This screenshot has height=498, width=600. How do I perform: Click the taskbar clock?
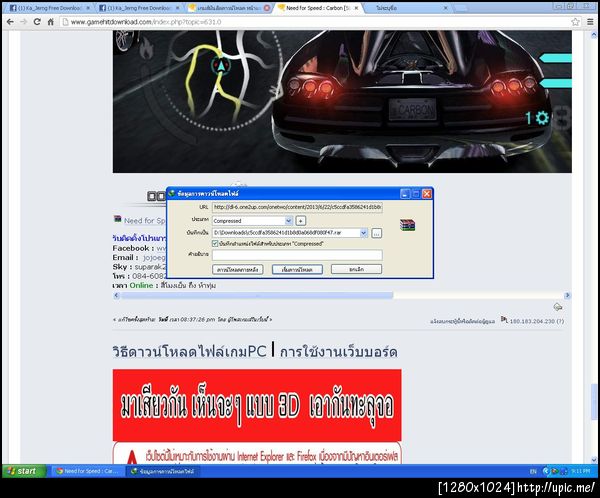580,471
